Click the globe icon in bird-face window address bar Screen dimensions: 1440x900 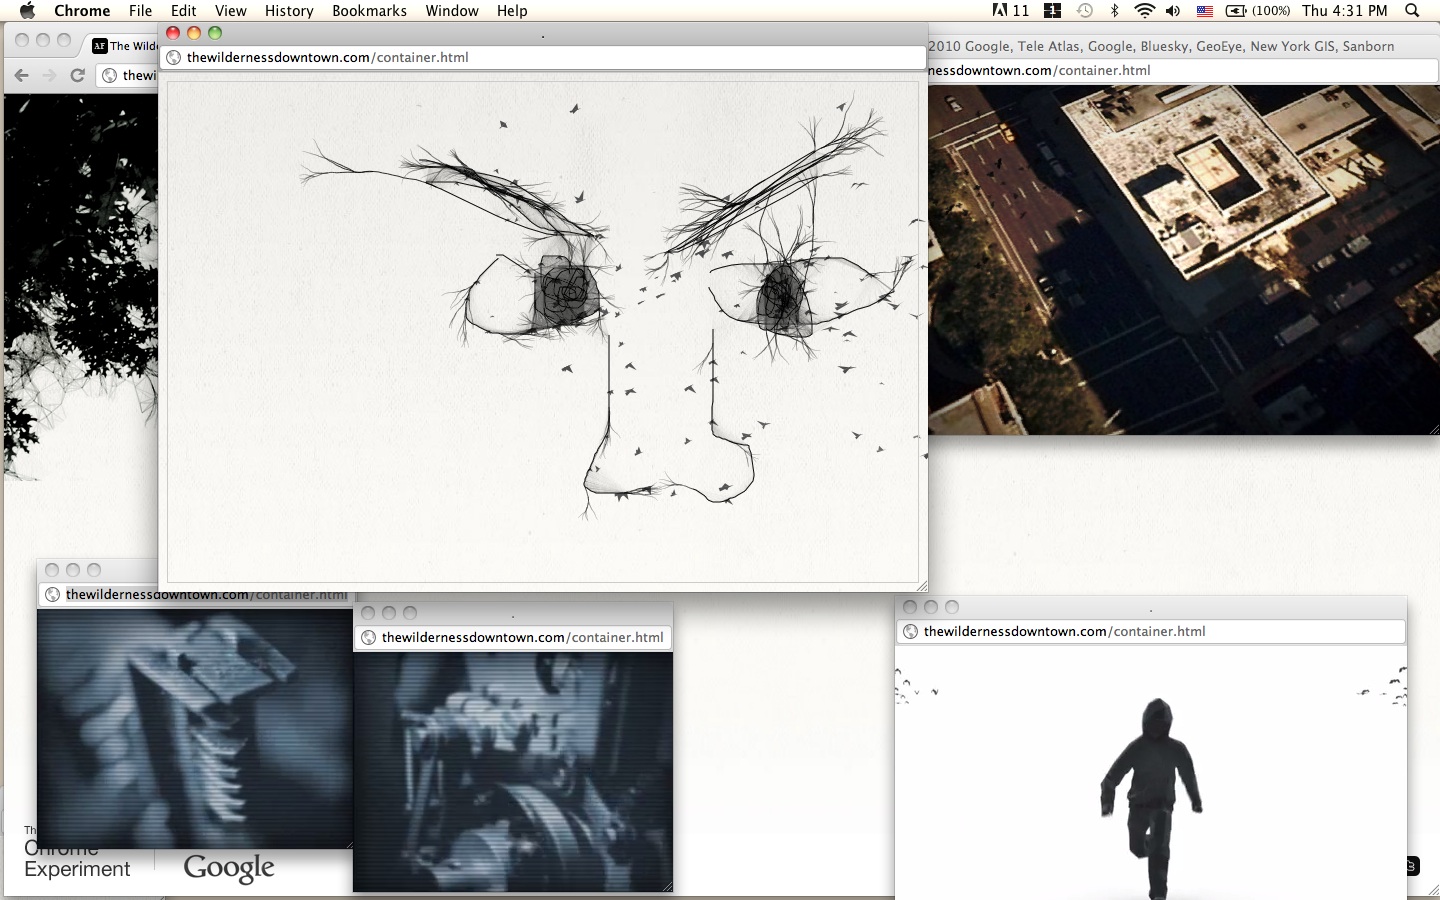pyautogui.click(x=174, y=57)
